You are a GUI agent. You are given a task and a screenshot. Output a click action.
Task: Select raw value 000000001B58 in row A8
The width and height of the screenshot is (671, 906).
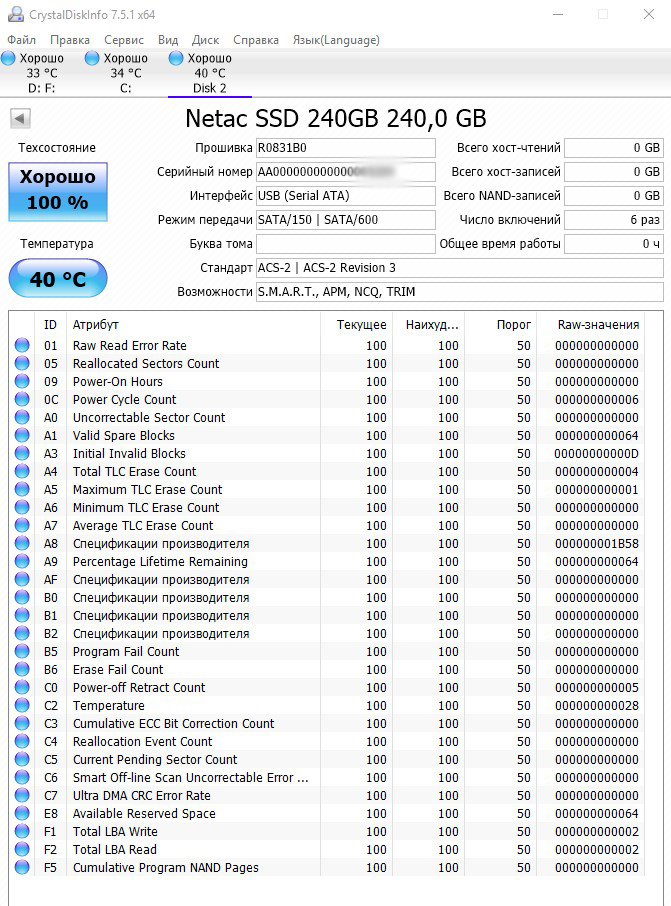[597, 544]
